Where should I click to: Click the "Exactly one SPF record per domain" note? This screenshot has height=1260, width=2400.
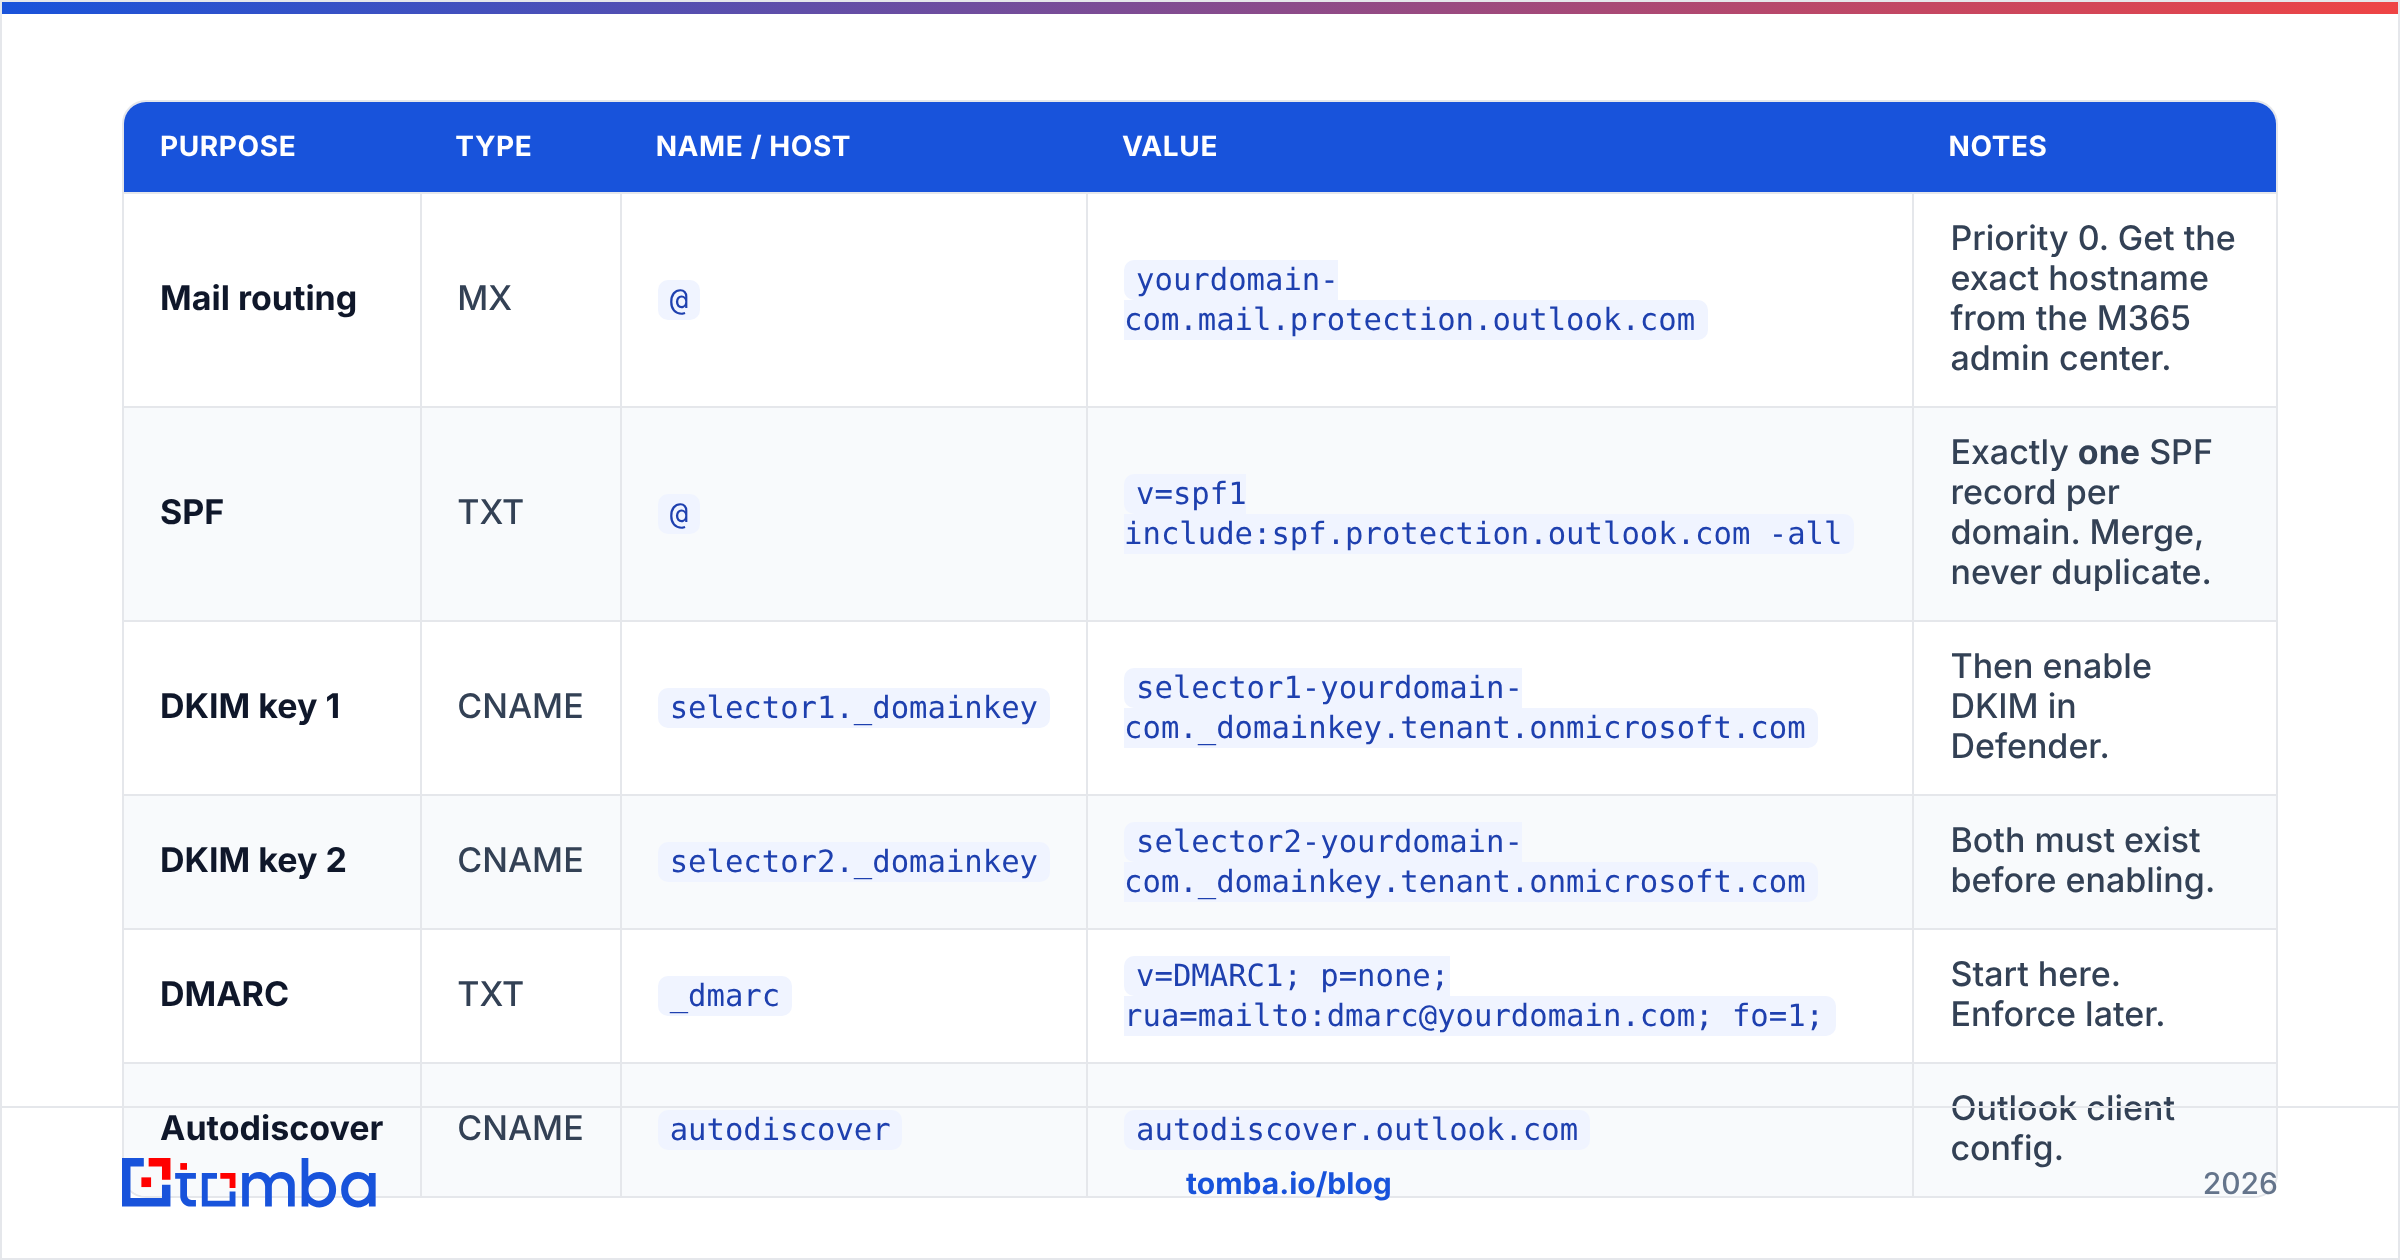tap(2081, 512)
